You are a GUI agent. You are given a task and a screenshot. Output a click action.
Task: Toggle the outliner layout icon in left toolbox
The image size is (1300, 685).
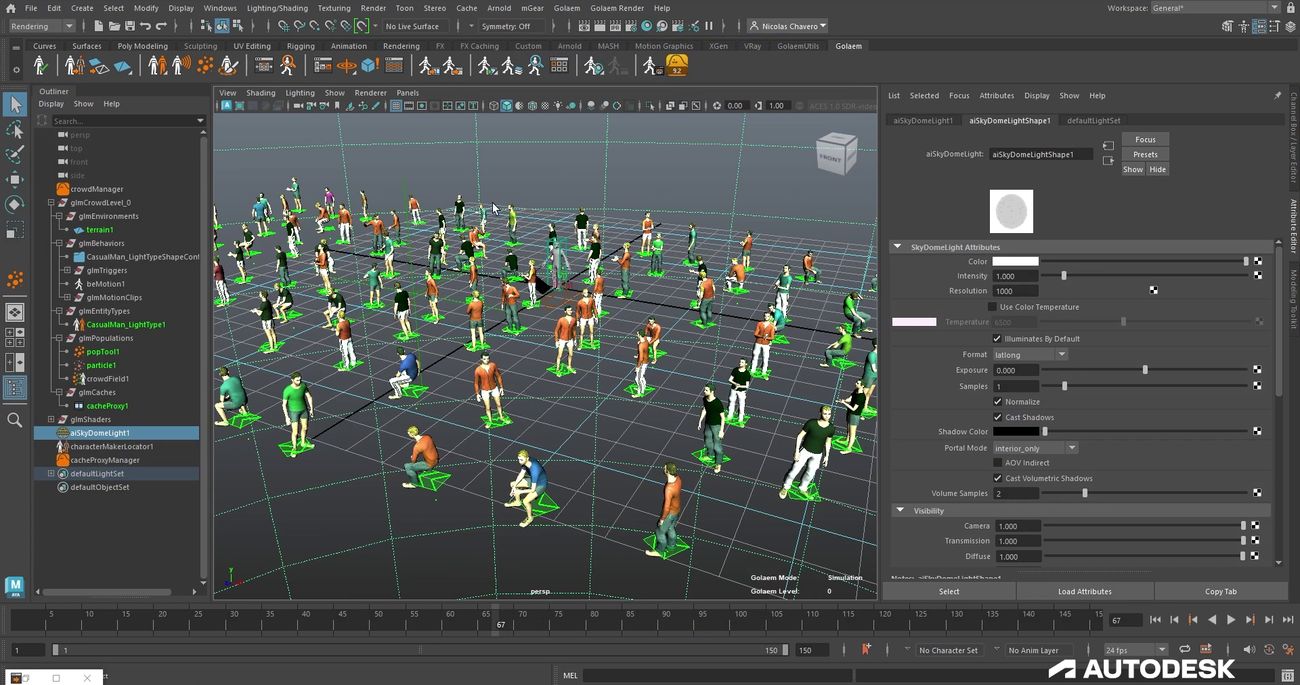(15, 388)
